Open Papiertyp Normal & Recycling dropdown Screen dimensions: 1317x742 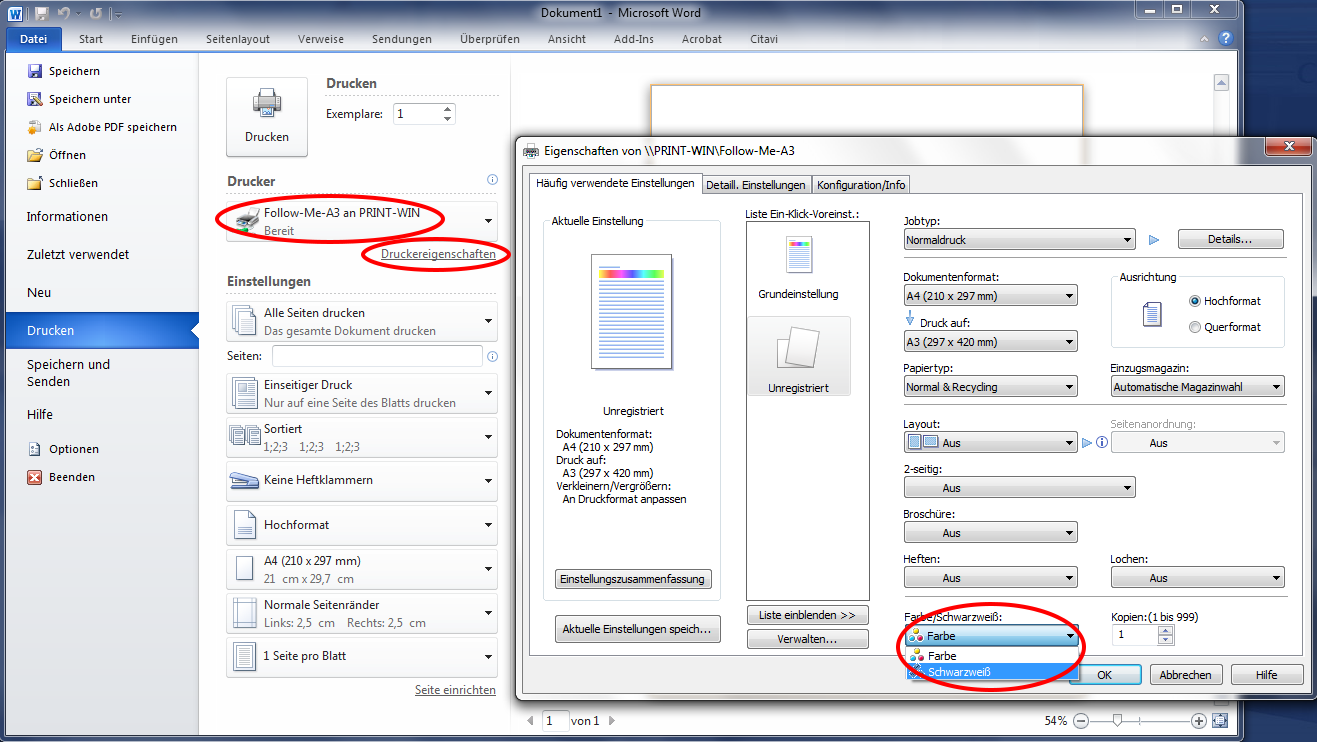click(990, 387)
